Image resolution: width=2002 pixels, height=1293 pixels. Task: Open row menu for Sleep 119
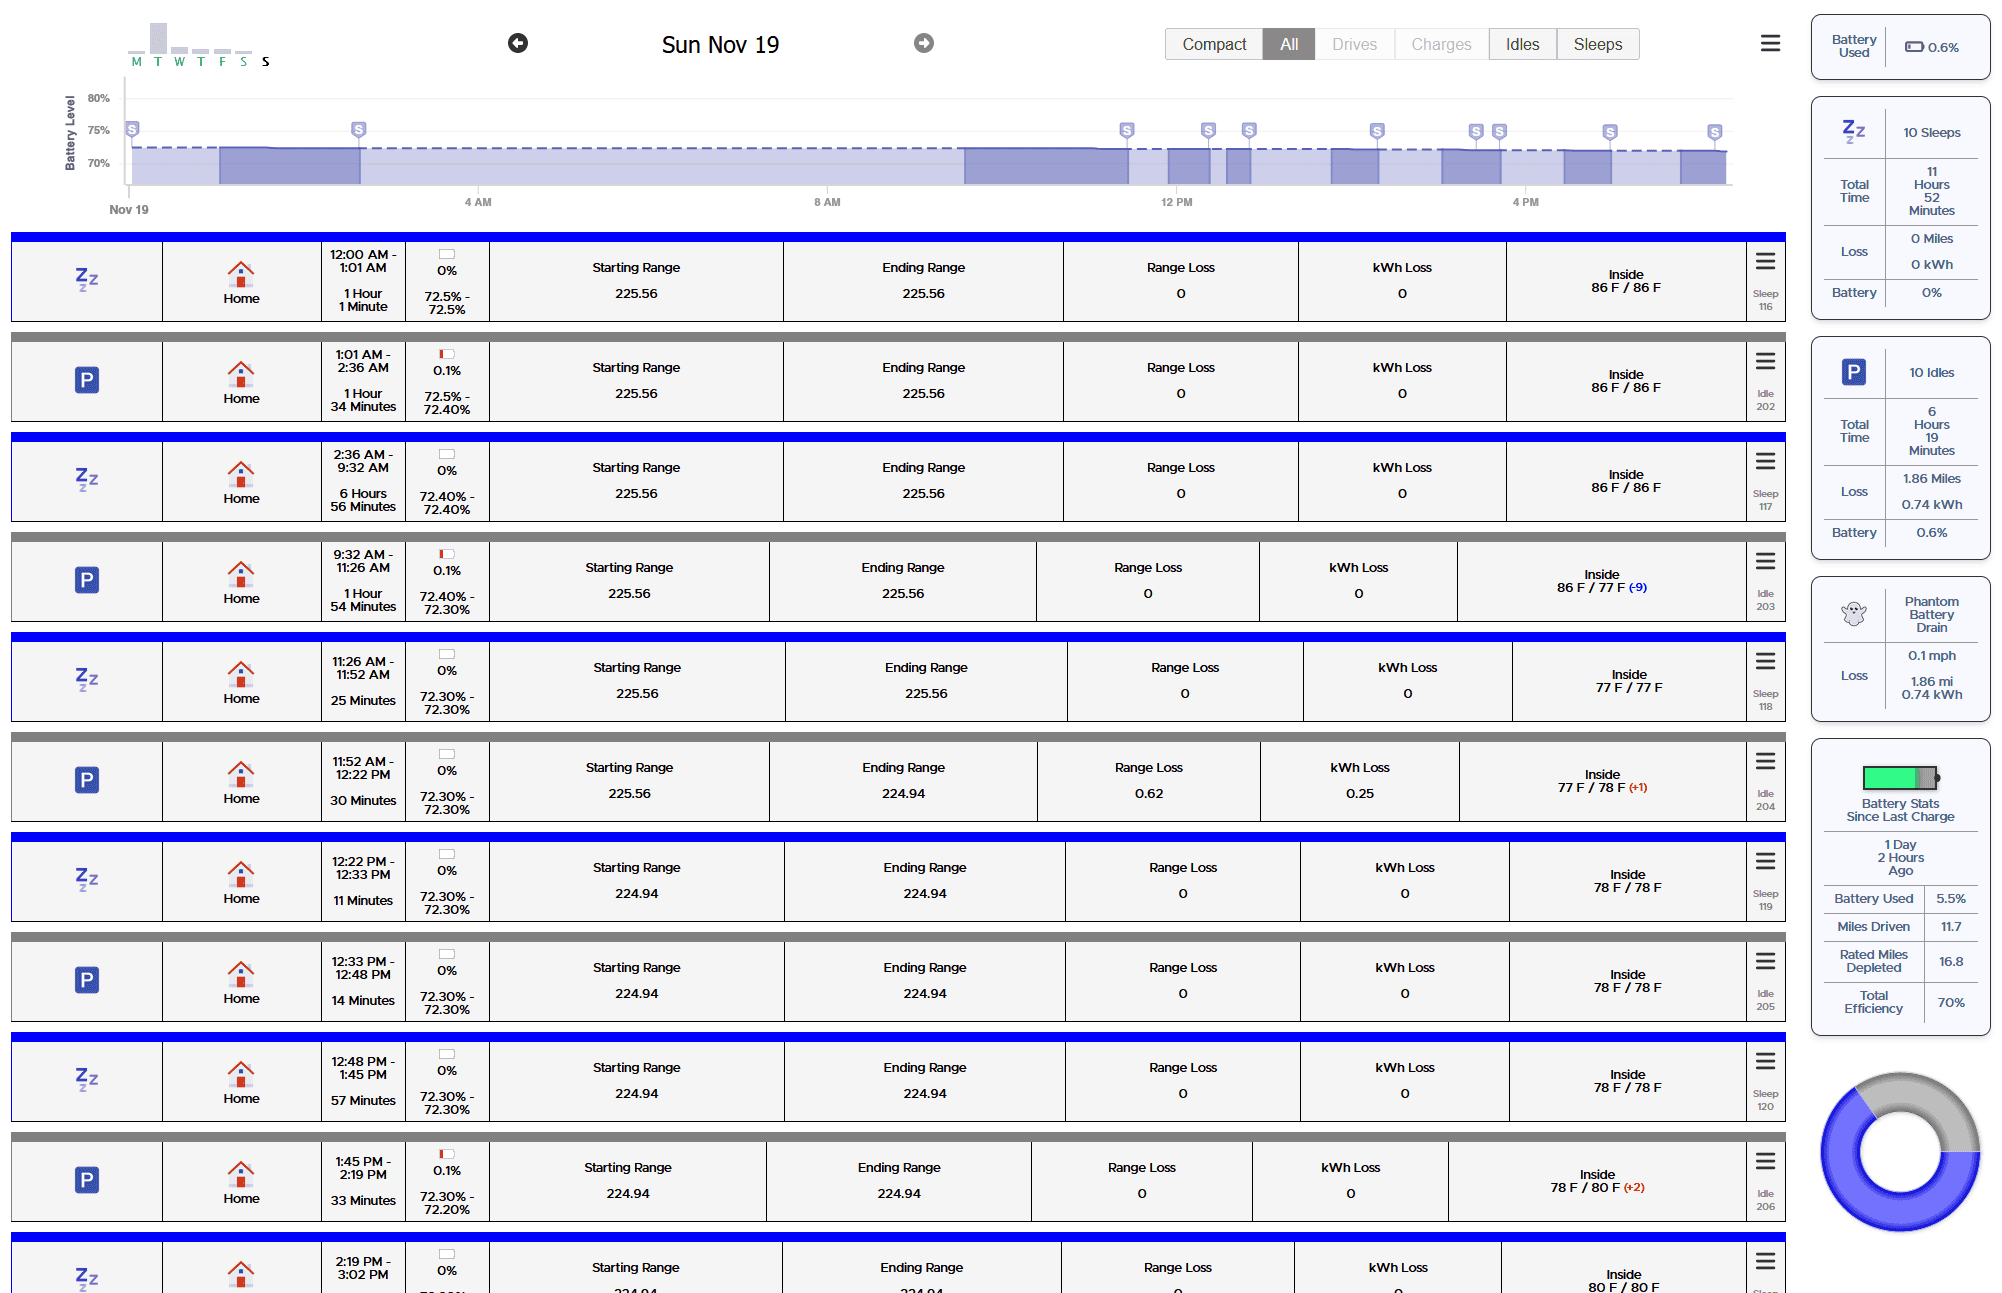tap(1766, 861)
